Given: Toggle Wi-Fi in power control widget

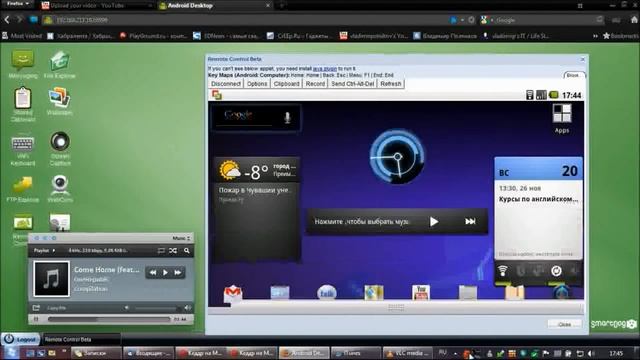Looking at the screenshot, I should click(503, 271).
